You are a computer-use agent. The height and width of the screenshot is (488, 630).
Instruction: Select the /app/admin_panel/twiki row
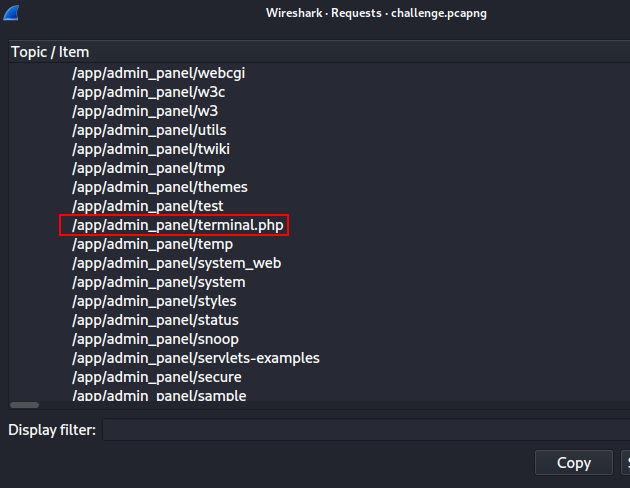137,149
